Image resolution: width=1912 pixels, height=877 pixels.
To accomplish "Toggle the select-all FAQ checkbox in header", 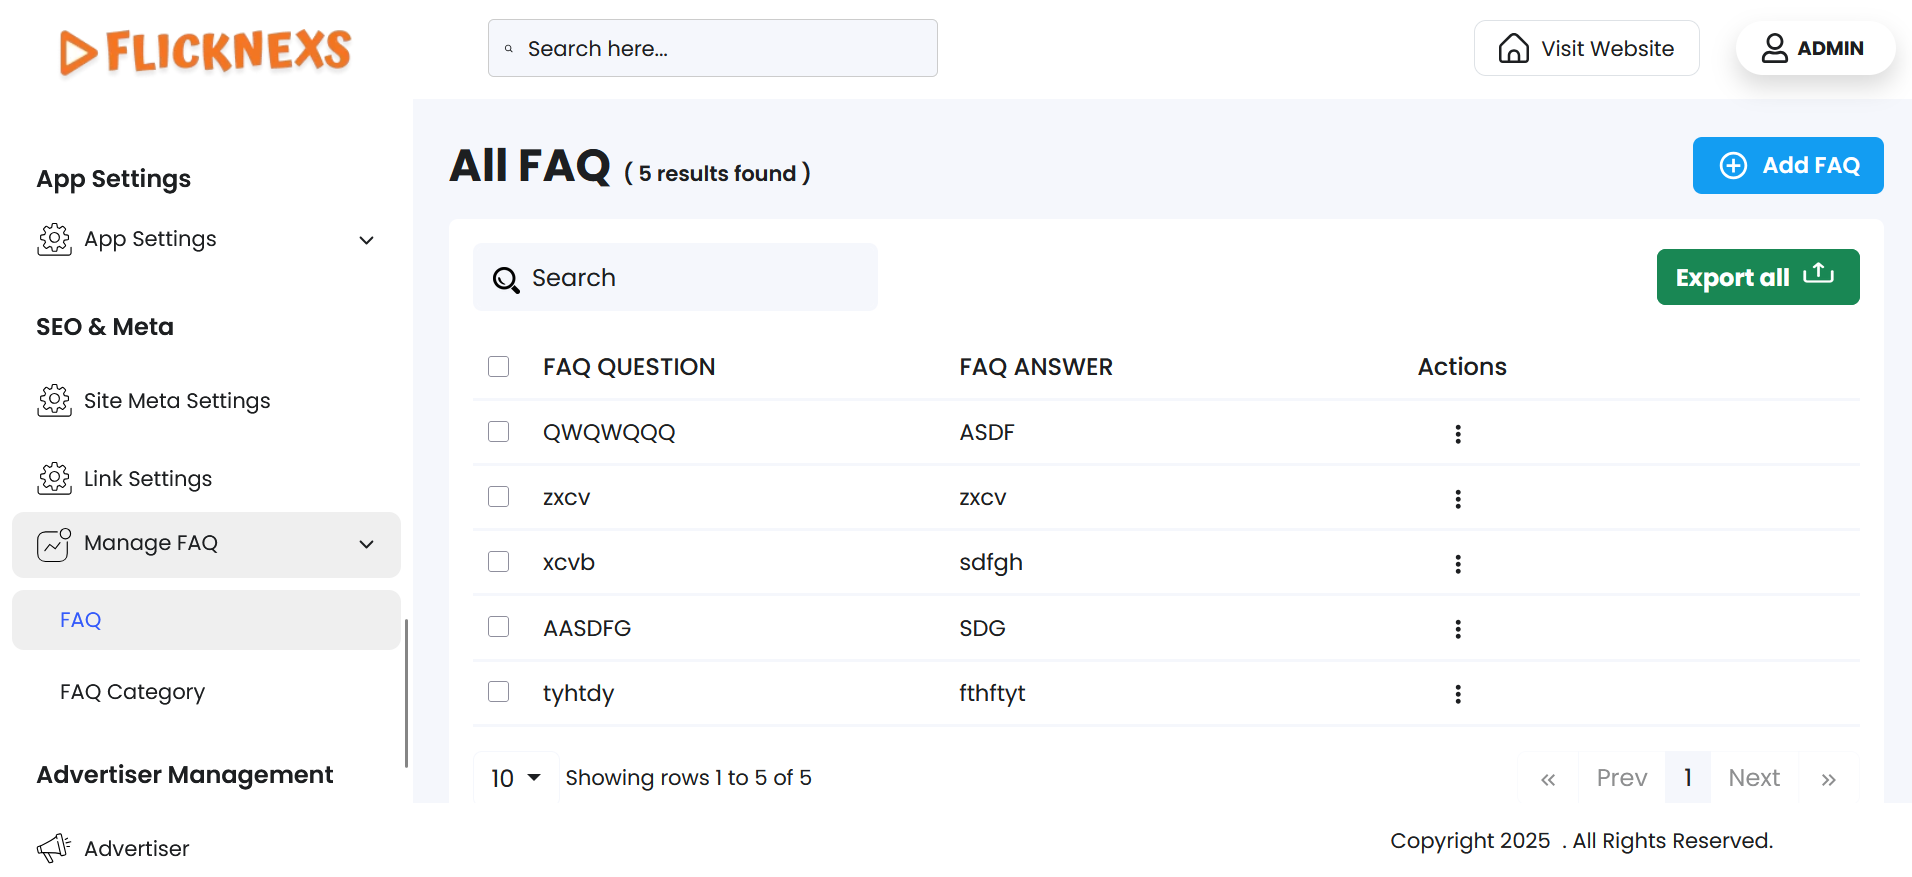I will pos(498,366).
